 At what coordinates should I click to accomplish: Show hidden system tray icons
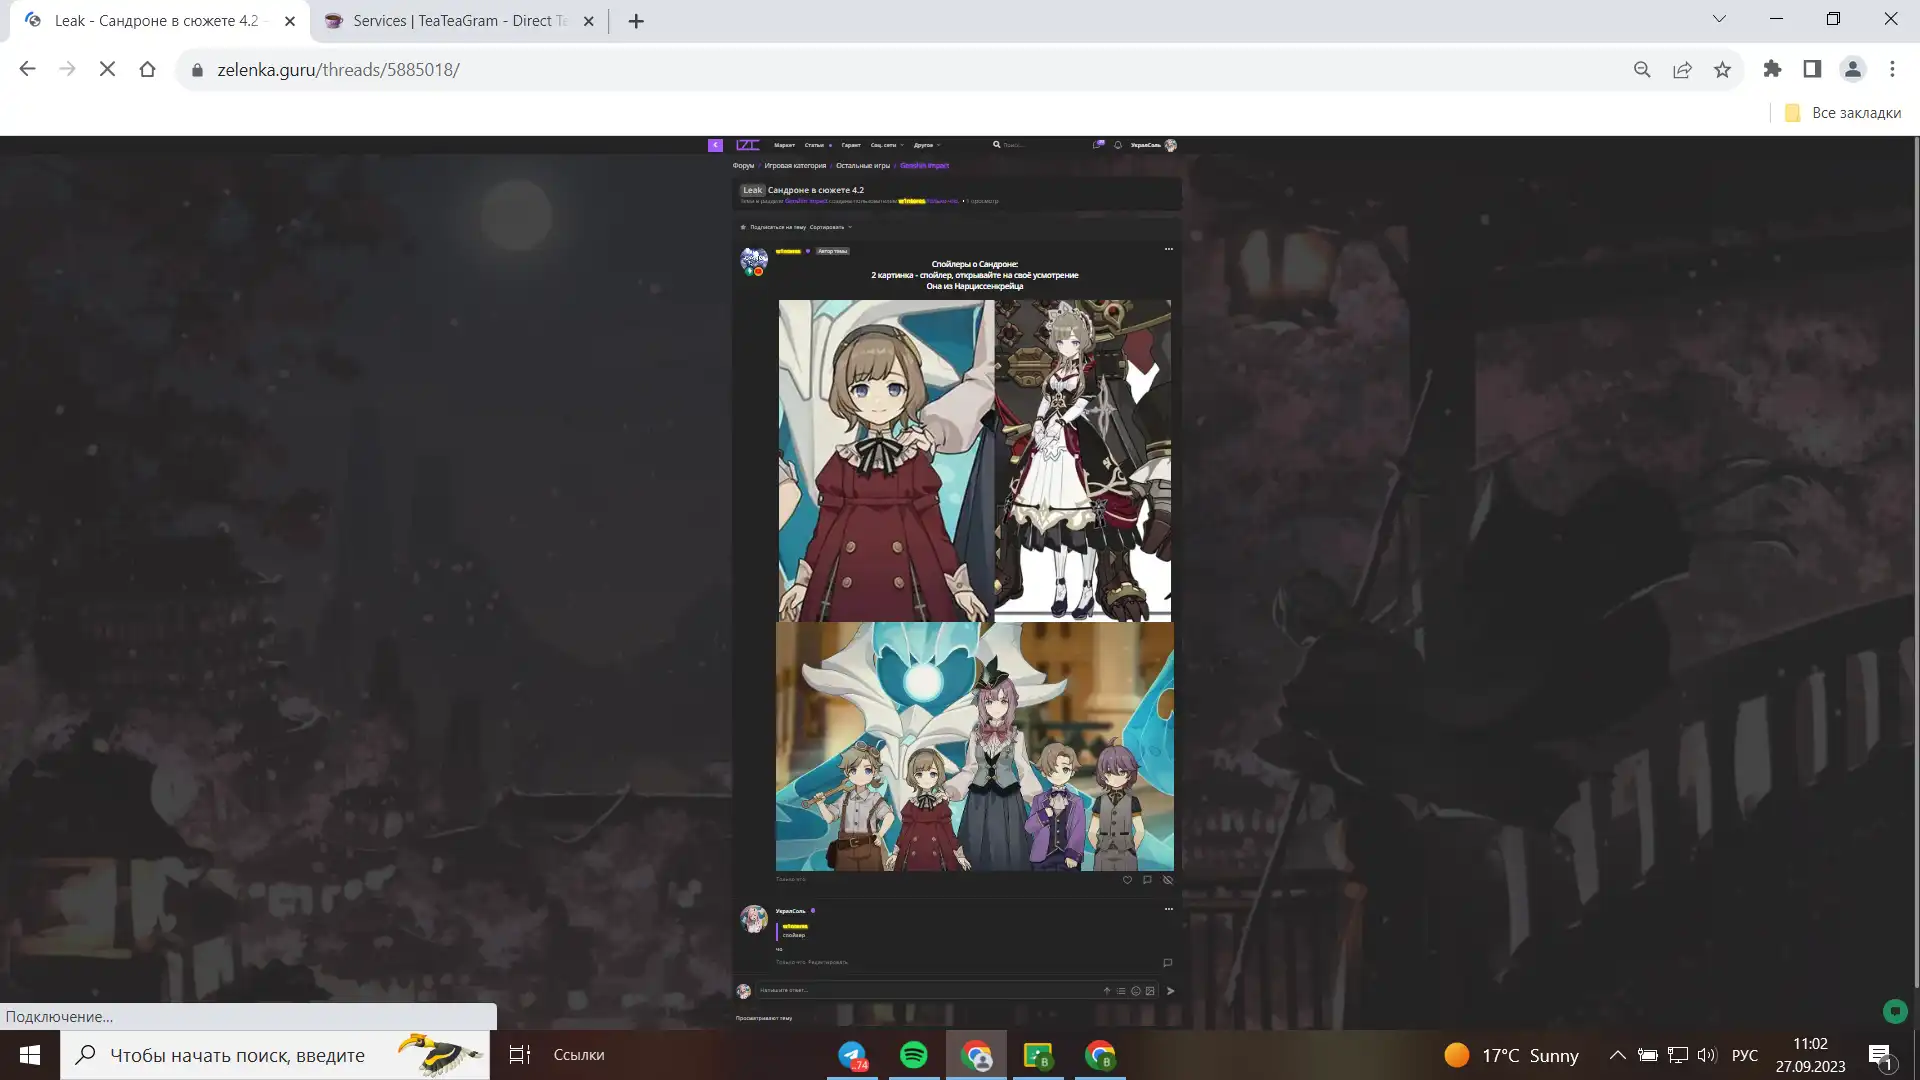pos(1617,1055)
